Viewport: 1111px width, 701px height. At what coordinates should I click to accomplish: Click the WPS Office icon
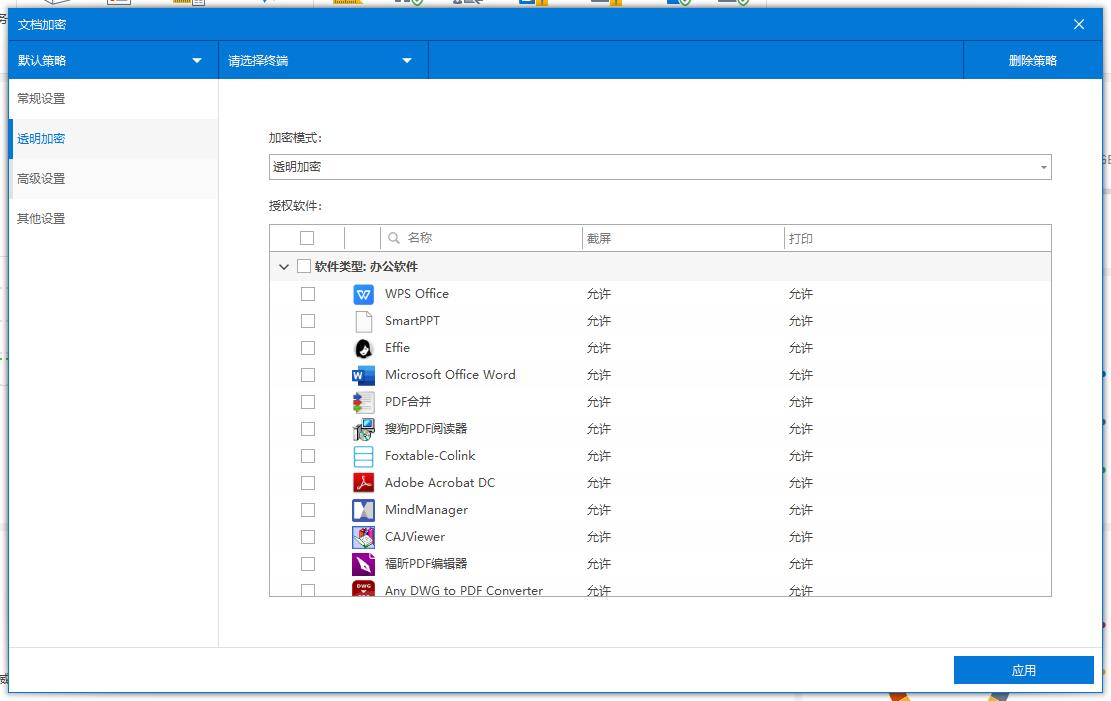(x=363, y=294)
